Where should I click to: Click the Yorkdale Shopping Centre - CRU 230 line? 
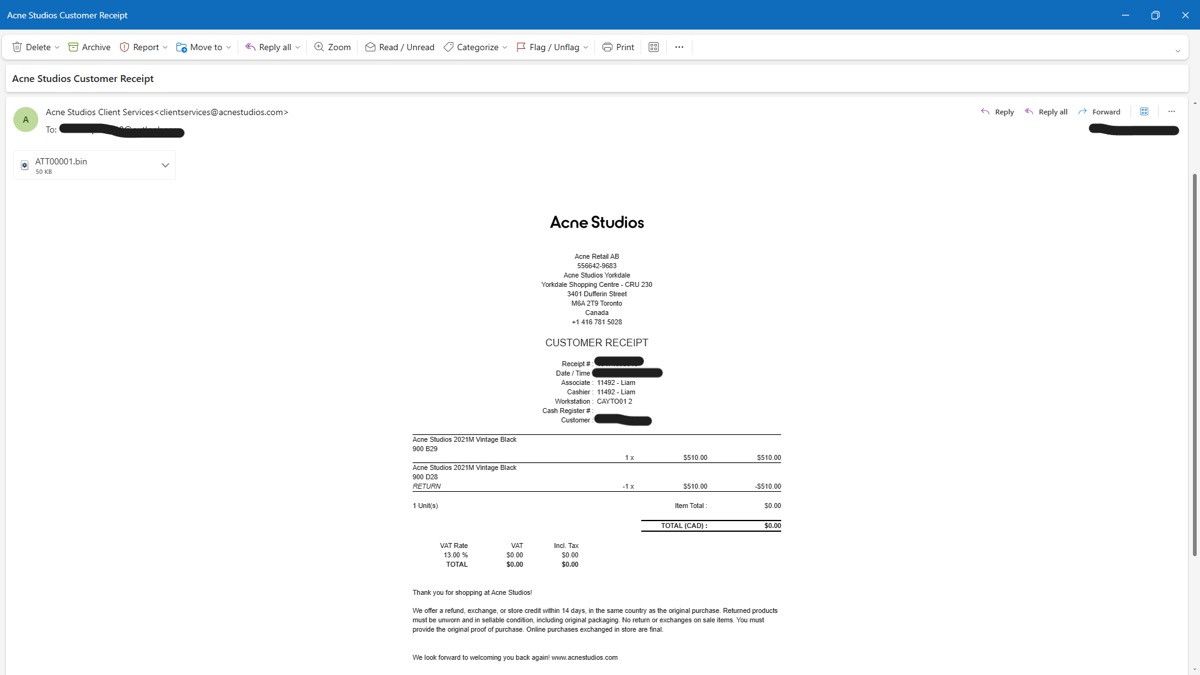[597, 285]
